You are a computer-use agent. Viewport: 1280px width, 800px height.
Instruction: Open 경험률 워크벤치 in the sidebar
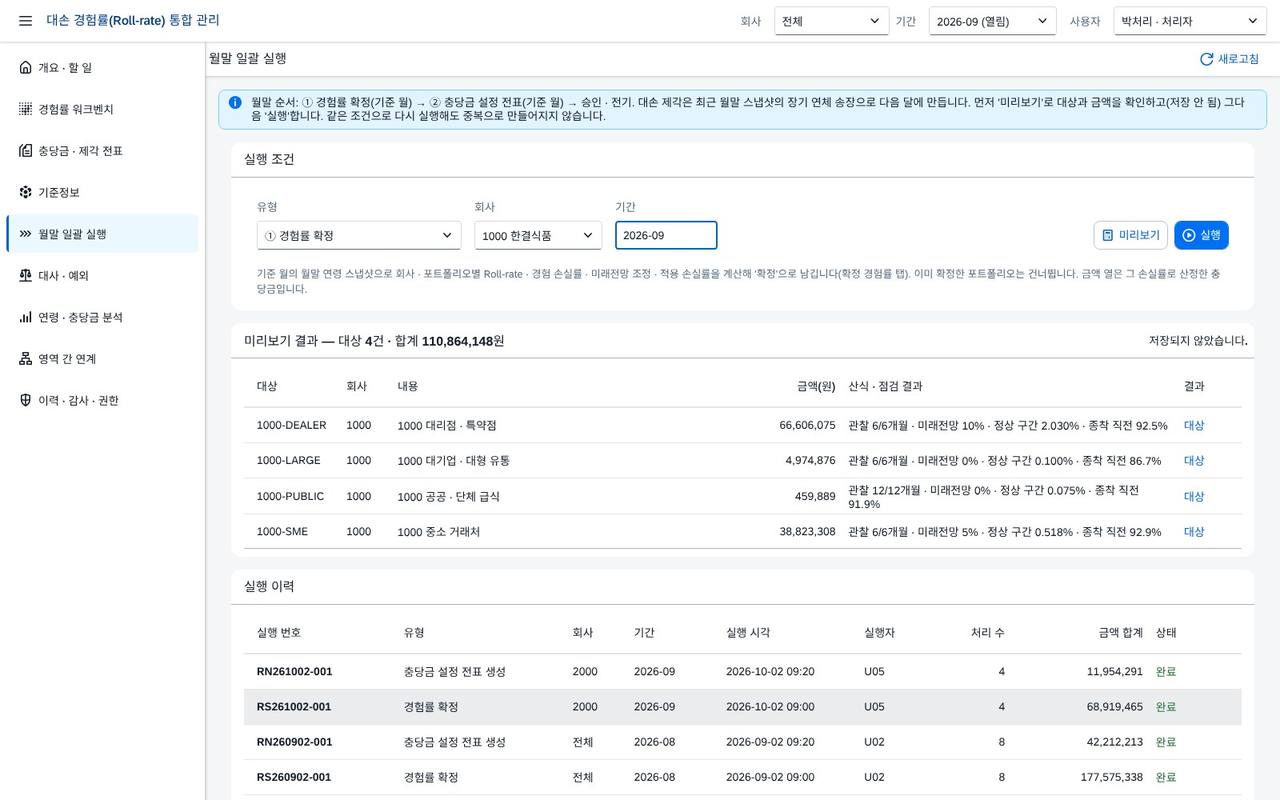pyautogui.click(x=102, y=109)
